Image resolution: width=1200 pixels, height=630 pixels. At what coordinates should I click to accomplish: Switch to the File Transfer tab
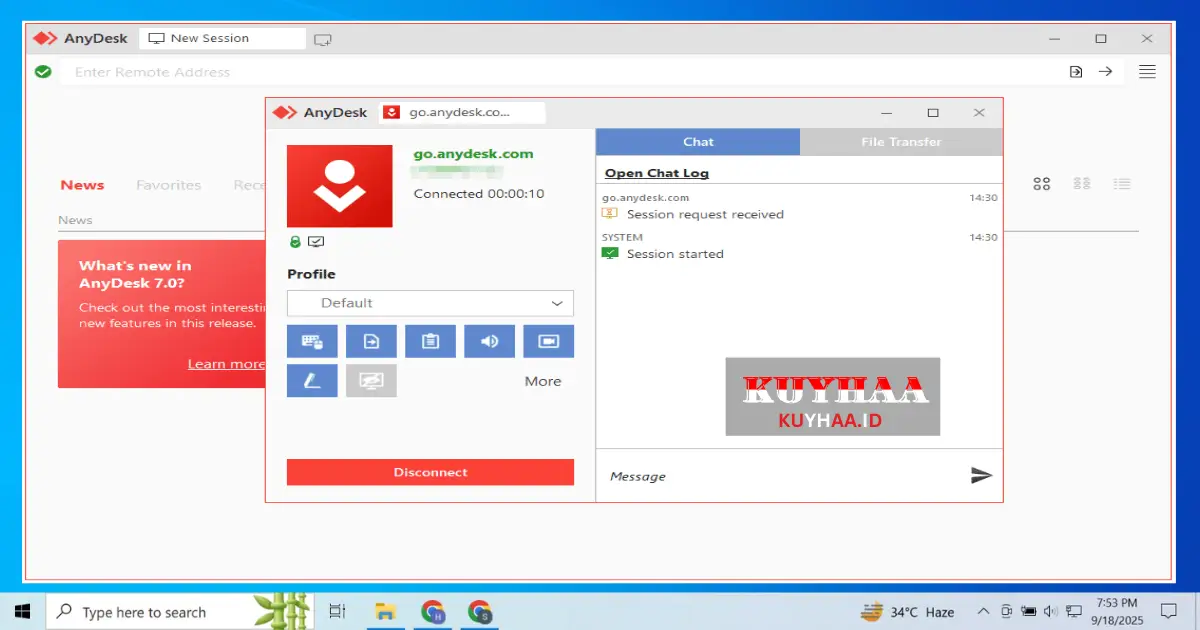(x=901, y=142)
